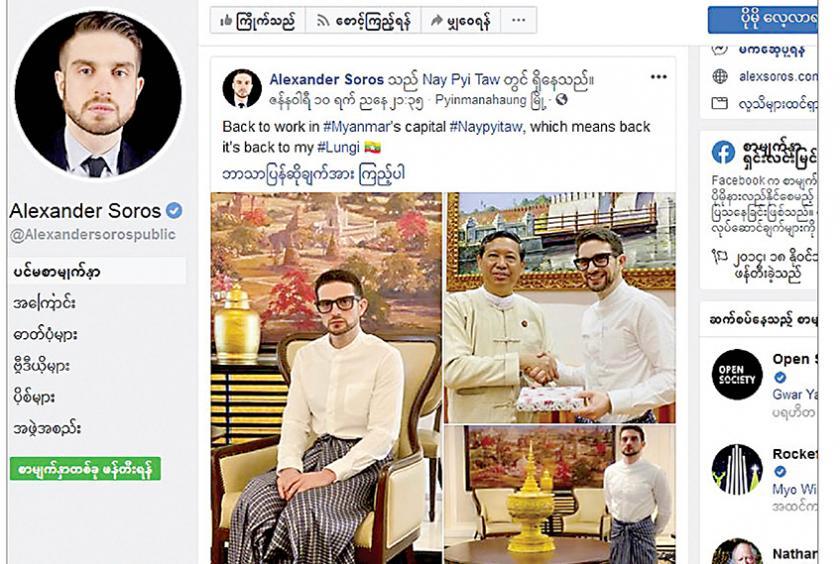Open the page options three-dot menu
This screenshot has width=840, height=564.
tap(519, 21)
